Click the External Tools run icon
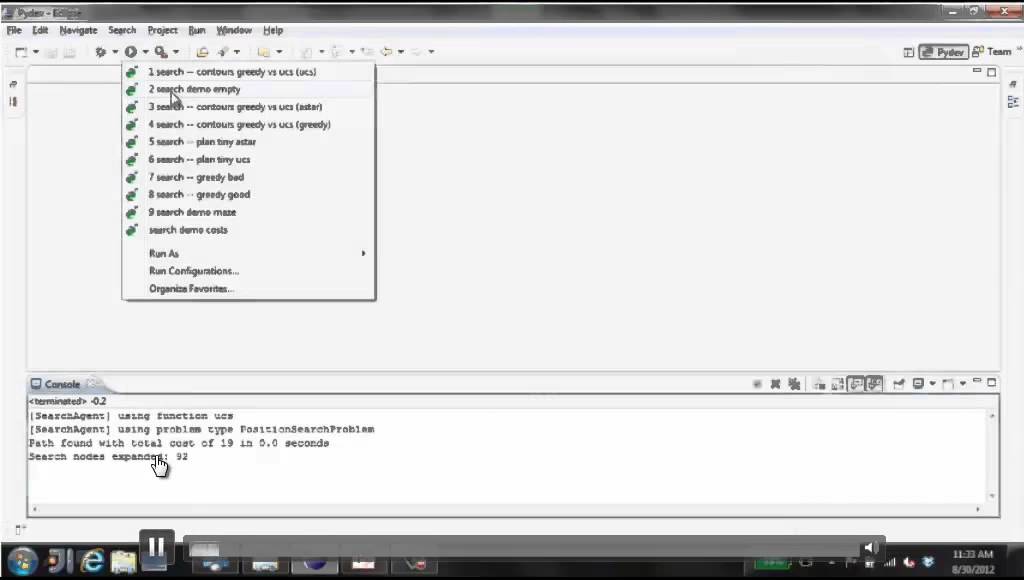This screenshot has width=1024, height=580. [x=161, y=52]
